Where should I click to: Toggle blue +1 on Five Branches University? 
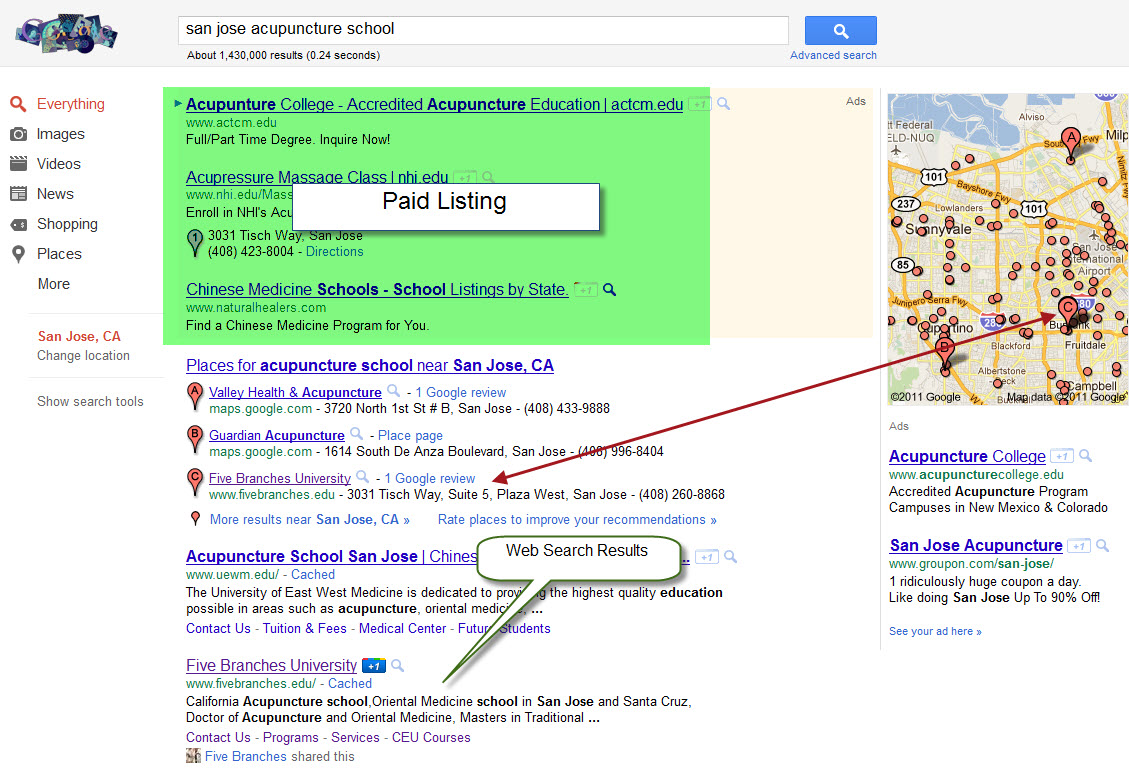pos(374,665)
